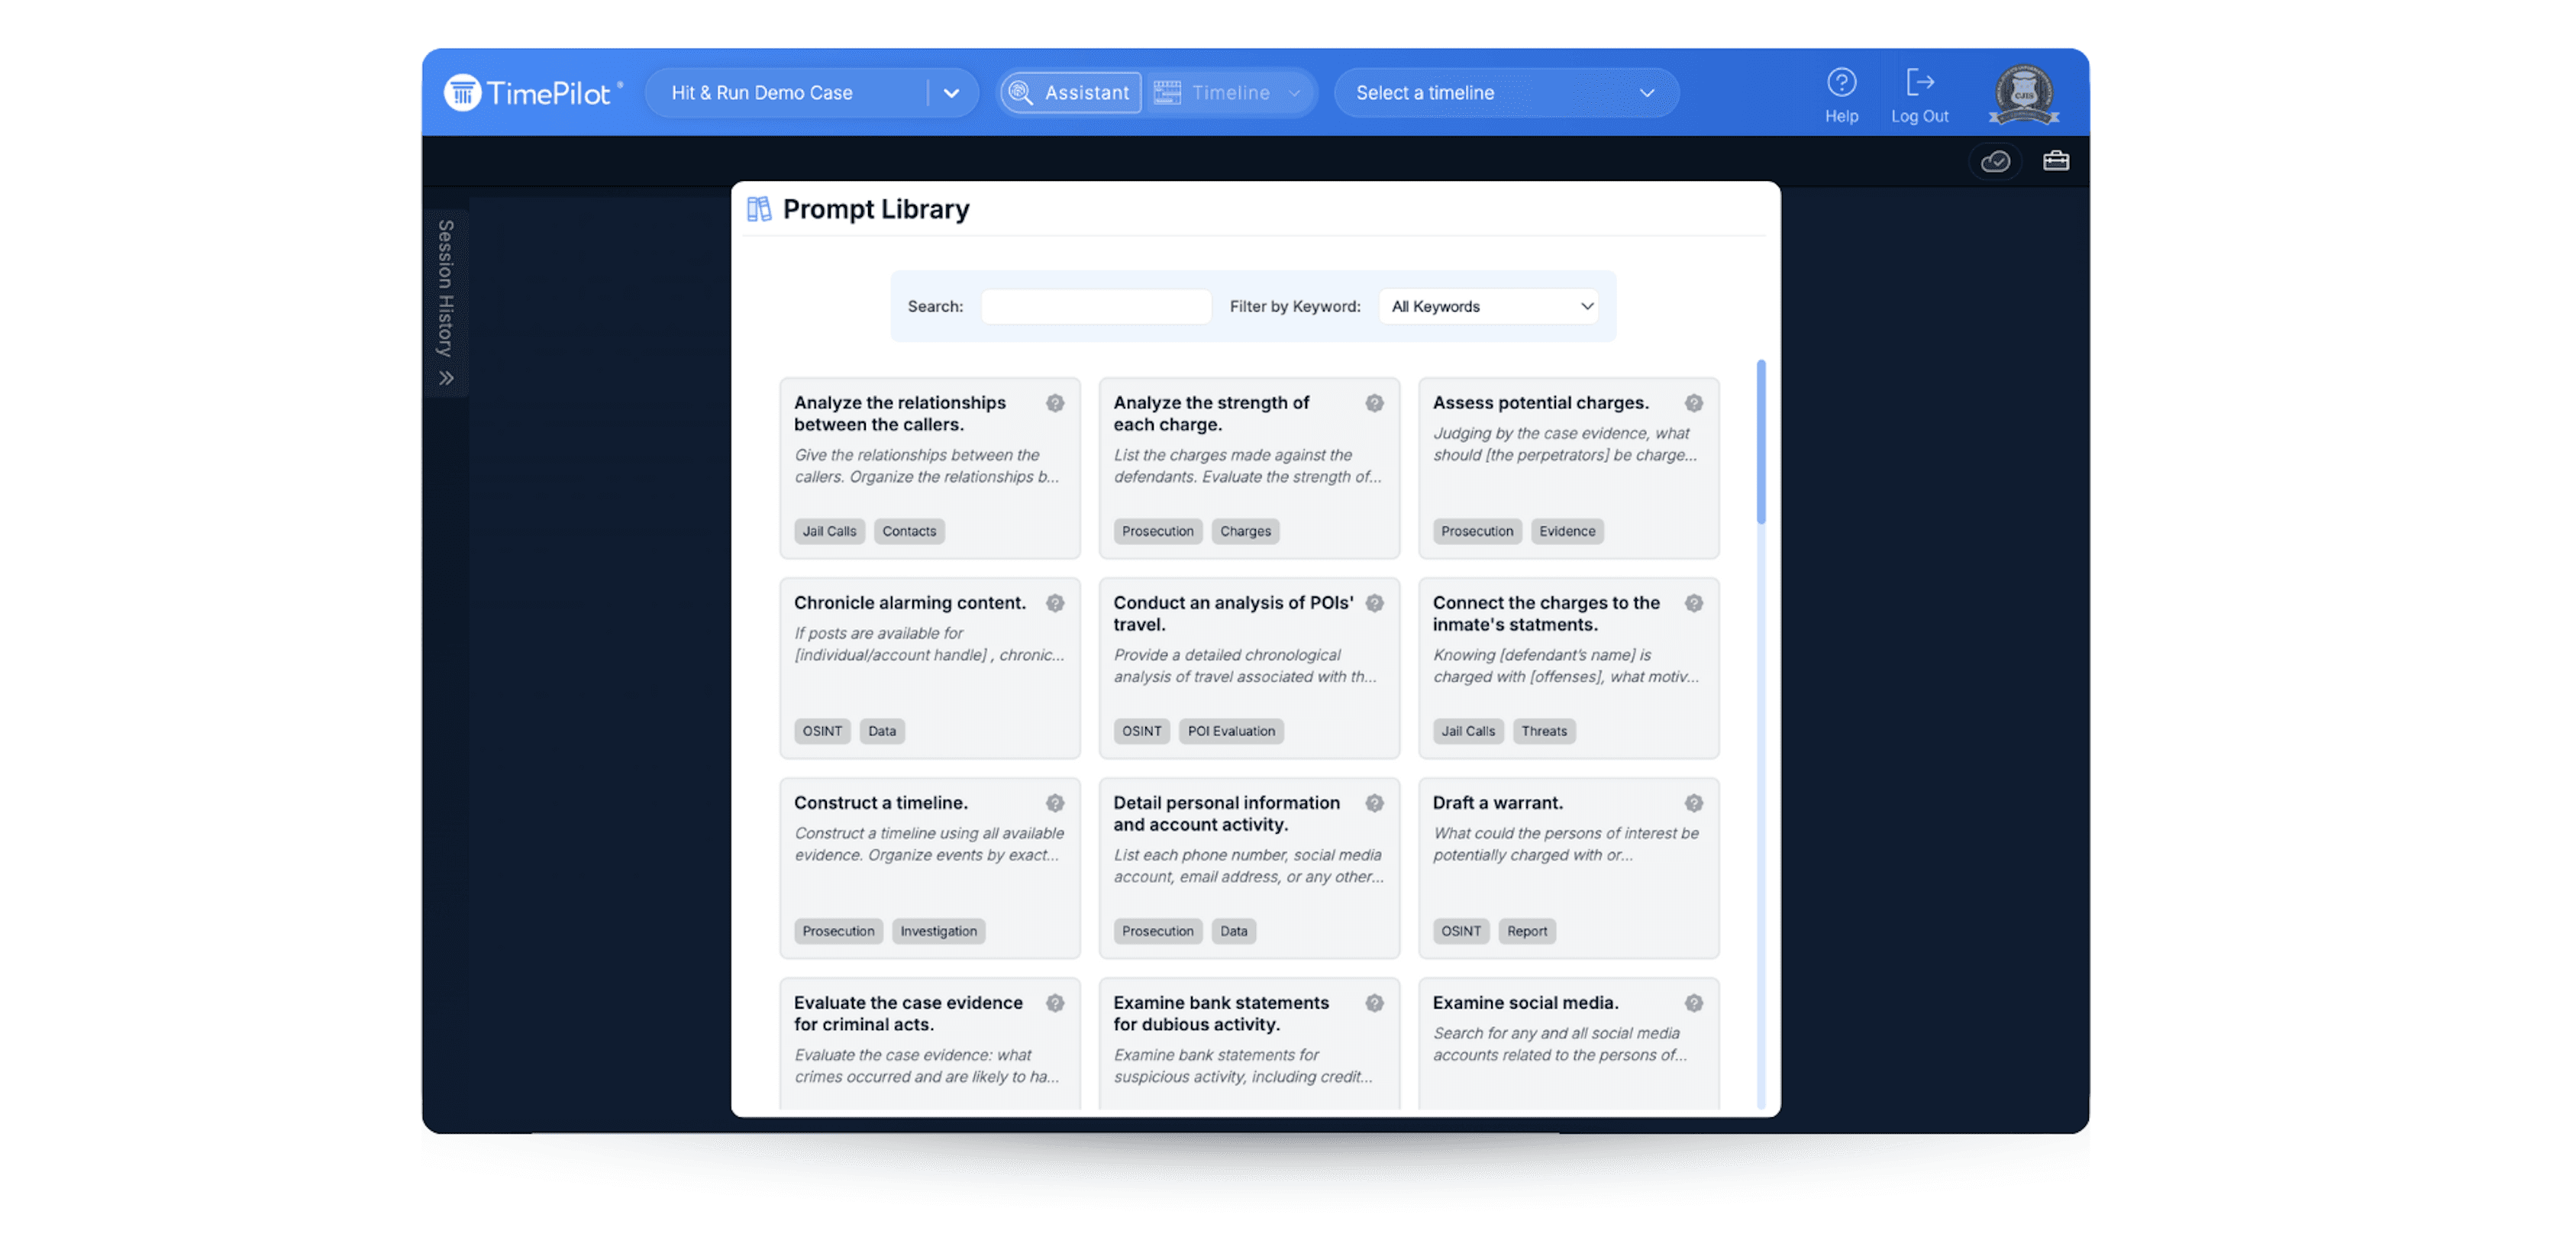
Task: Open the All Keywords filter dropdown
Action: pos(1488,306)
